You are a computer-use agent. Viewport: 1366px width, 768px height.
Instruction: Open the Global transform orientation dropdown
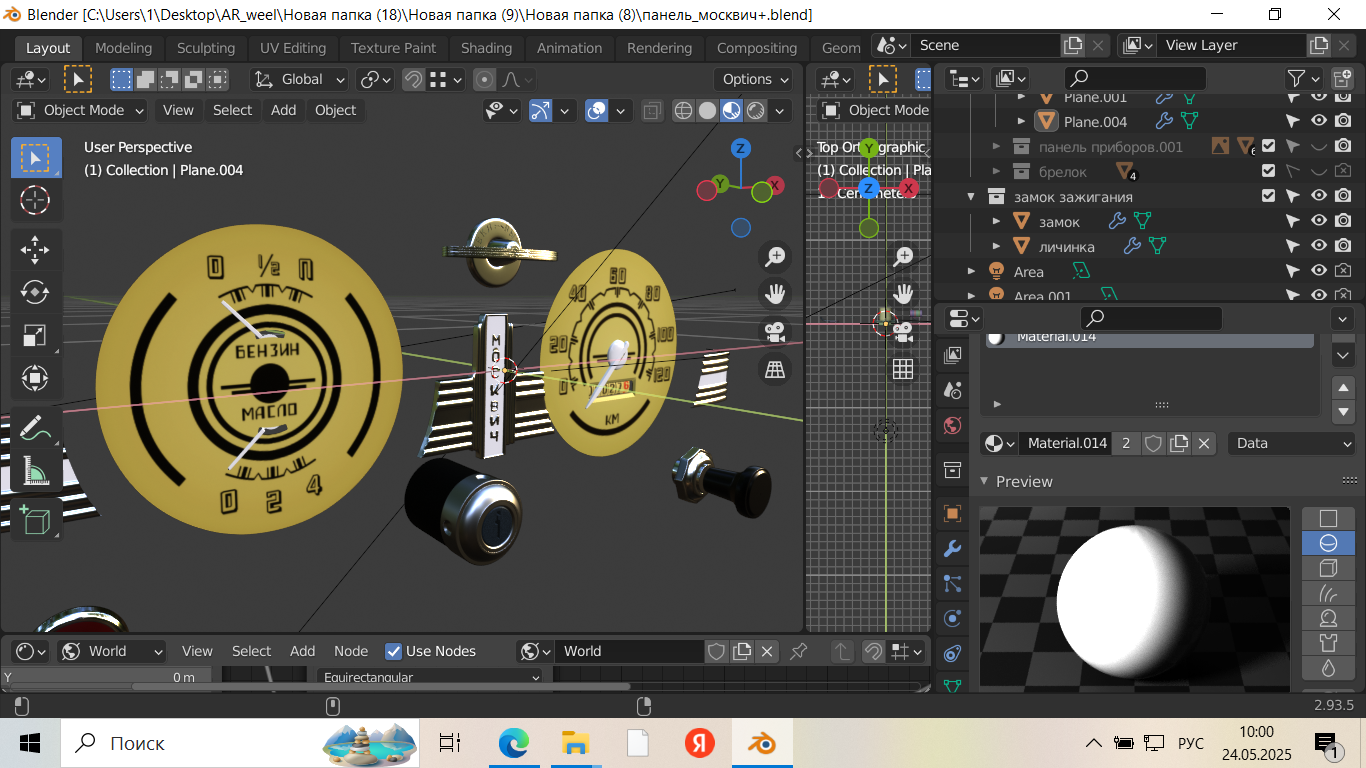(300, 79)
